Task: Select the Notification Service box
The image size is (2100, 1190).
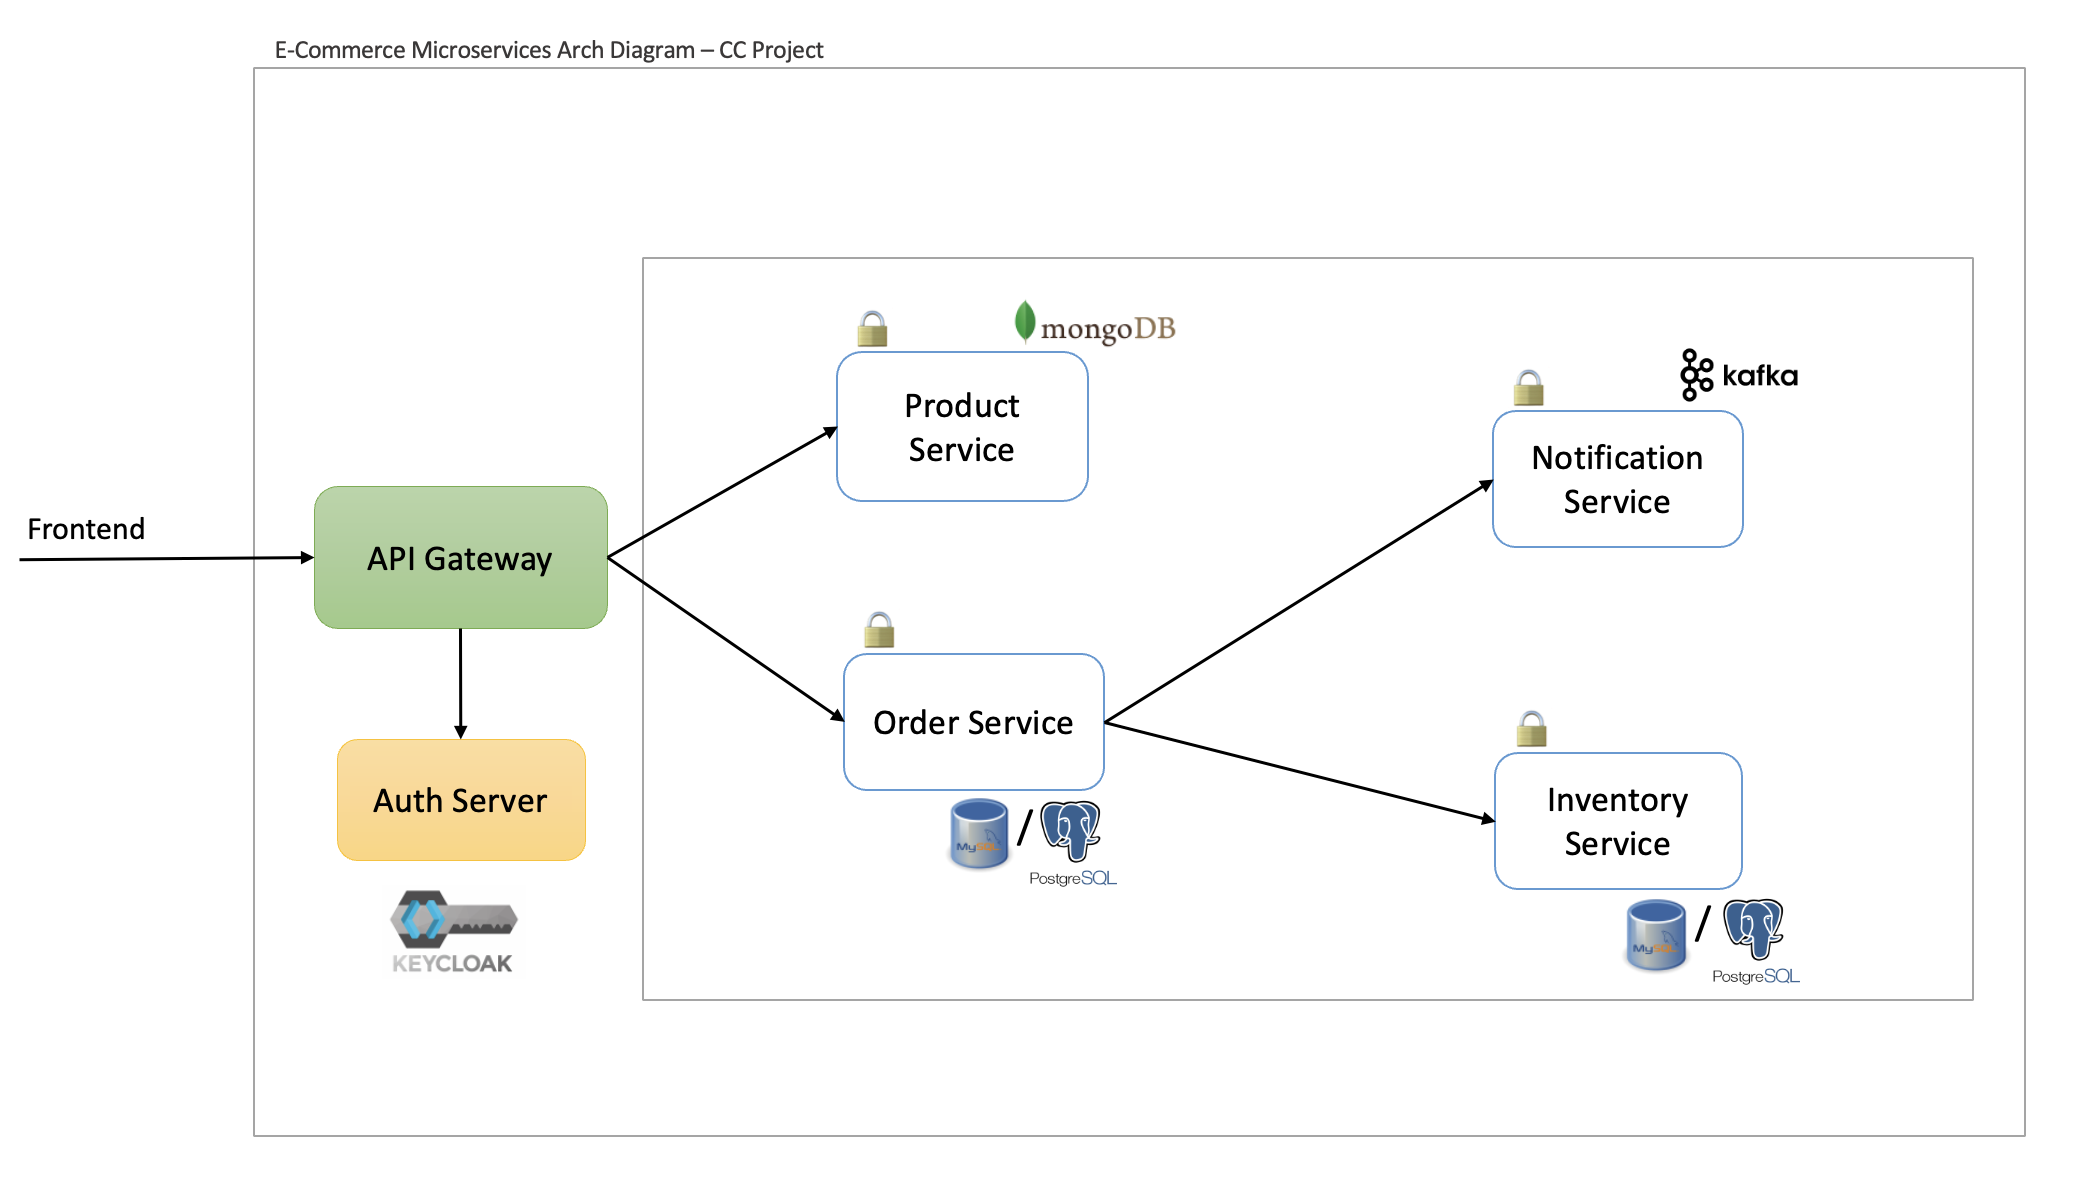Action: [1617, 479]
